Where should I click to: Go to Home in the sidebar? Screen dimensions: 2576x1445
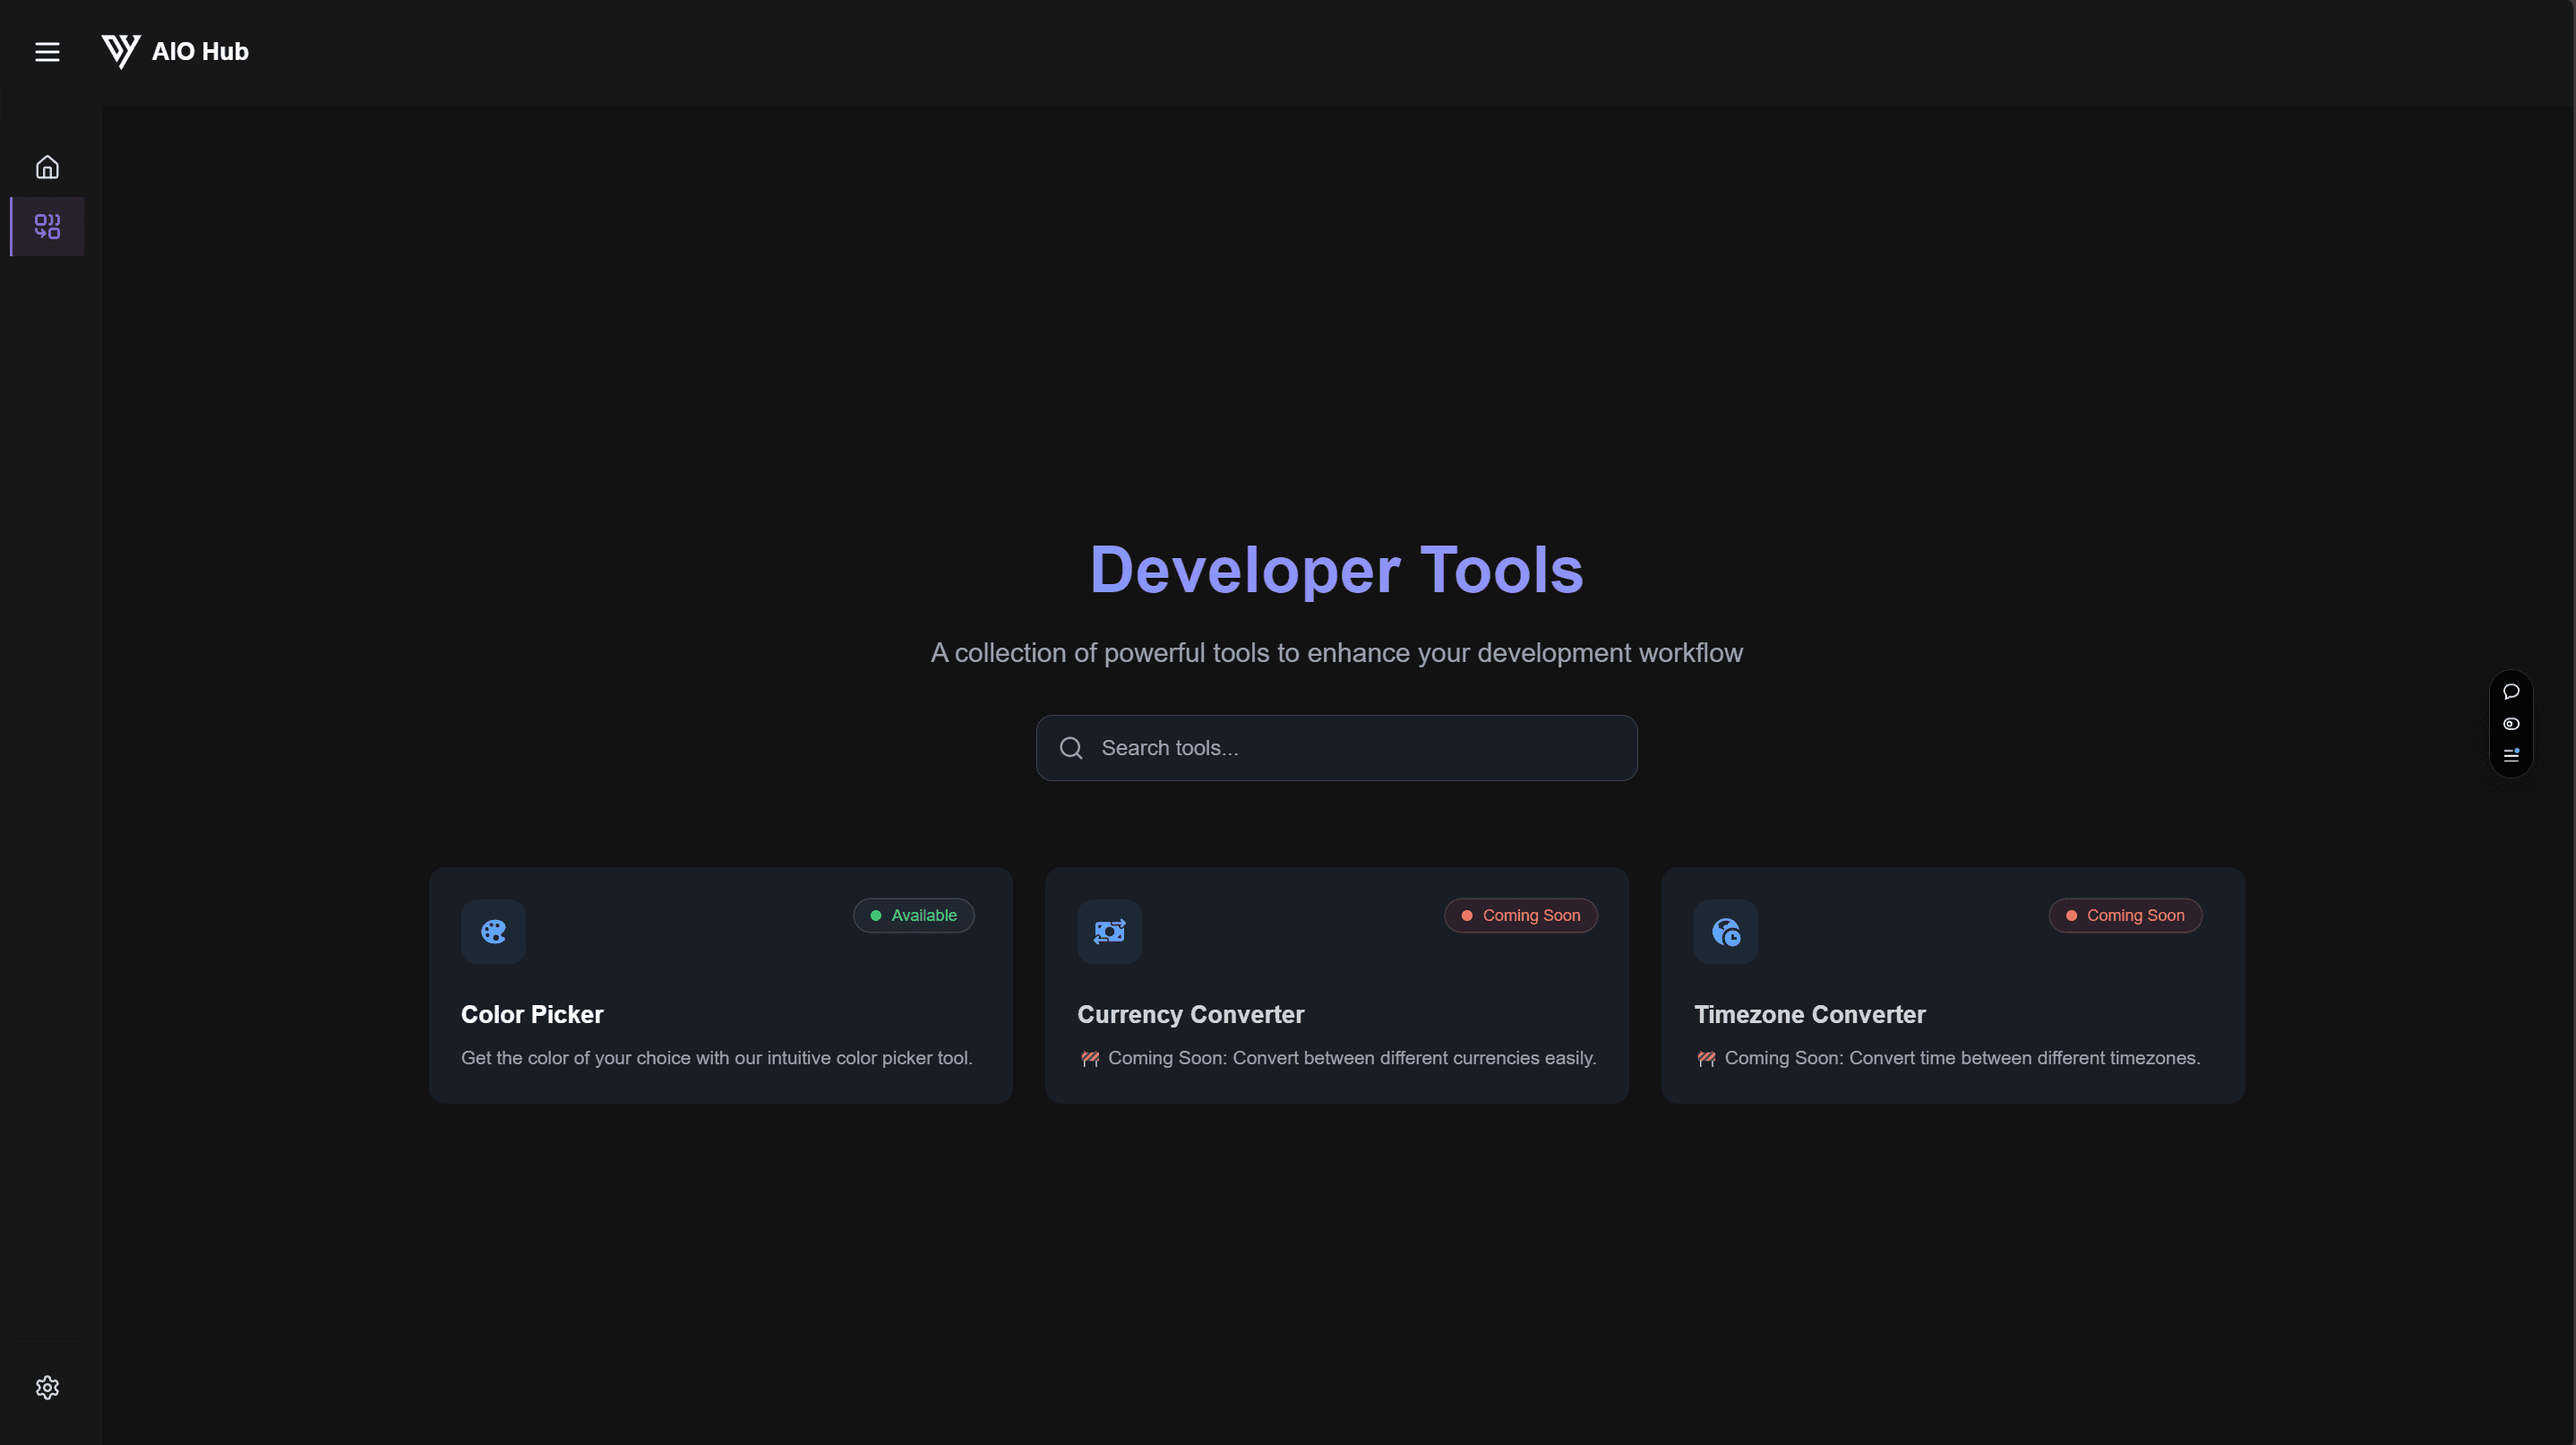[x=47, y=167]
